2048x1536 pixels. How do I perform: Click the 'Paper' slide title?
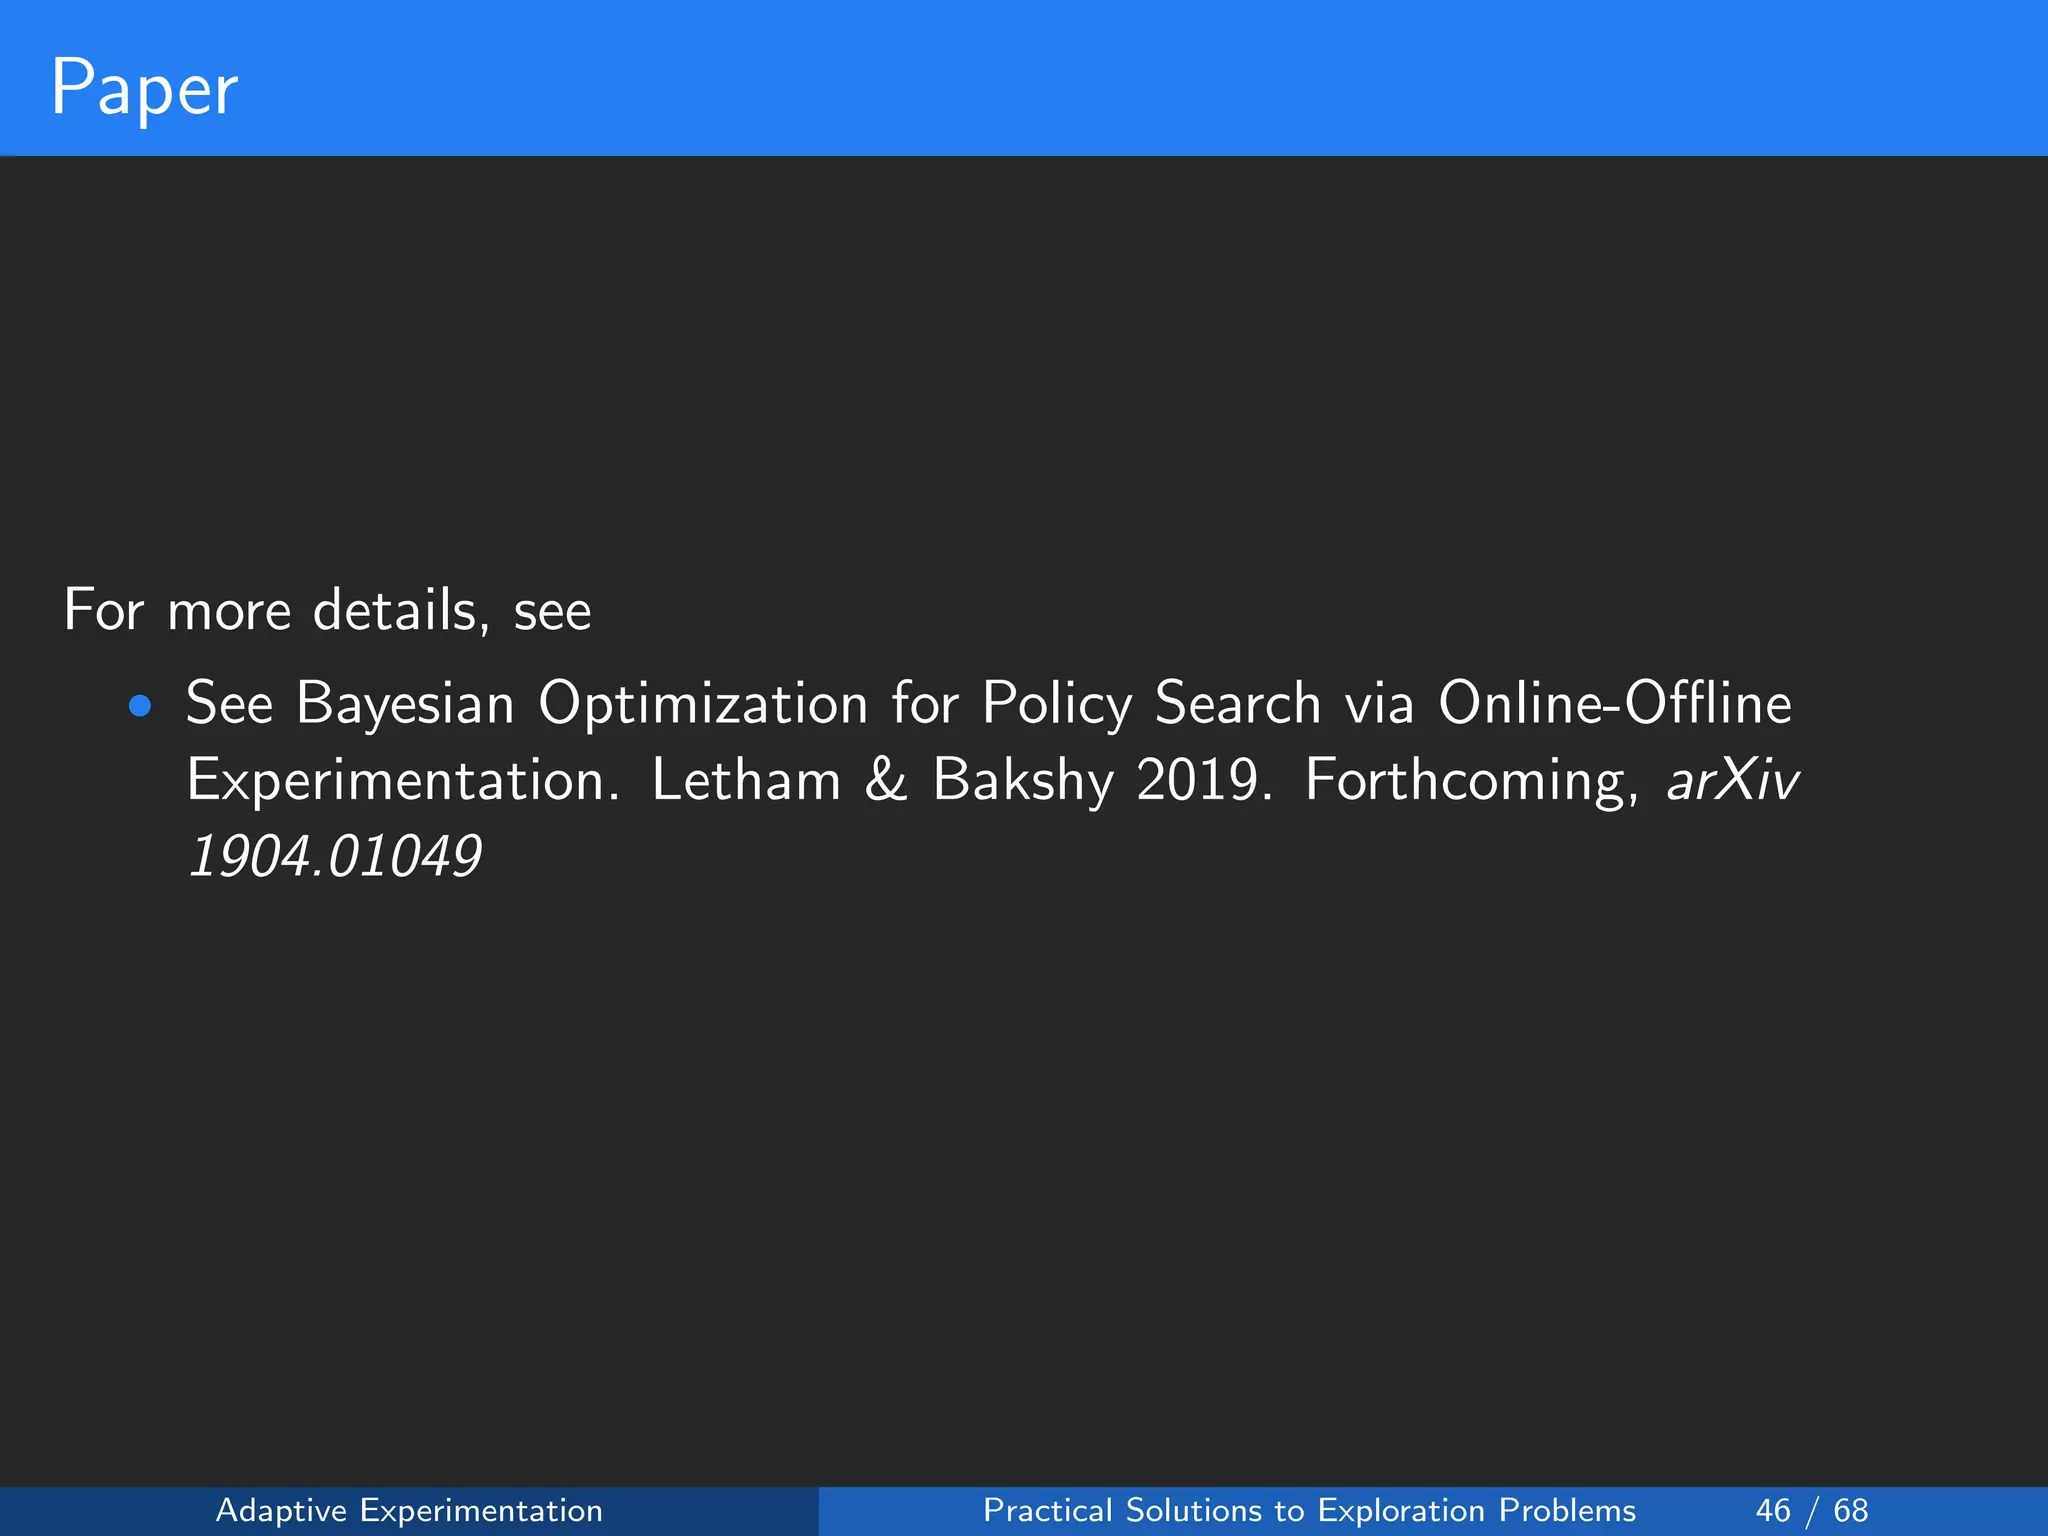(x=144, y=88)
